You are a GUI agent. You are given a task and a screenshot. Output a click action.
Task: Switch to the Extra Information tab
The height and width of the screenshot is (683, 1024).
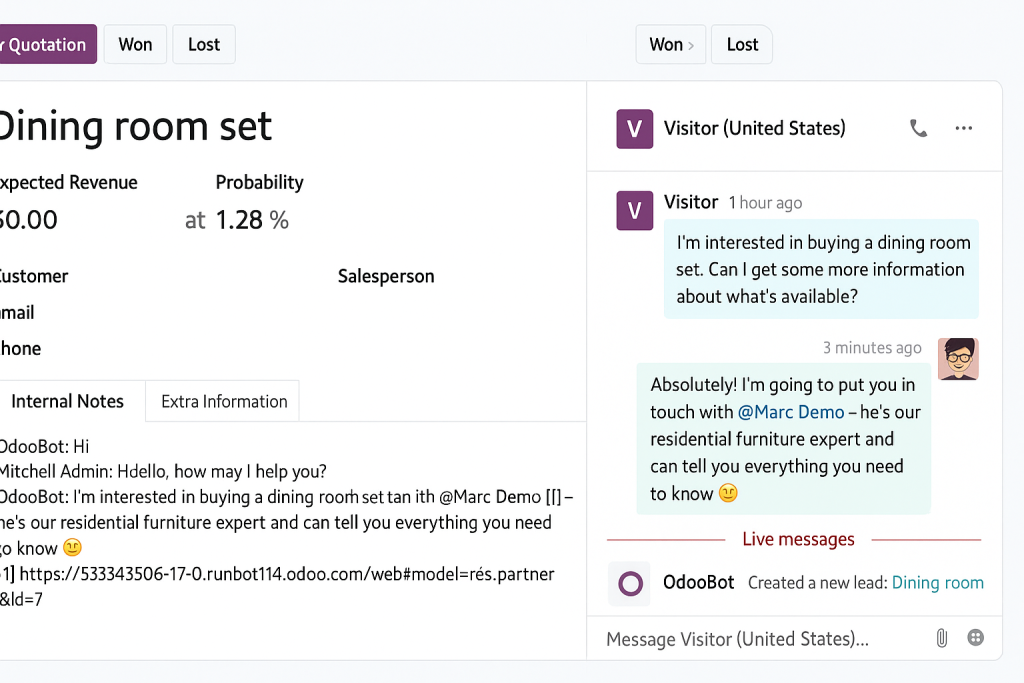[224, 401]
